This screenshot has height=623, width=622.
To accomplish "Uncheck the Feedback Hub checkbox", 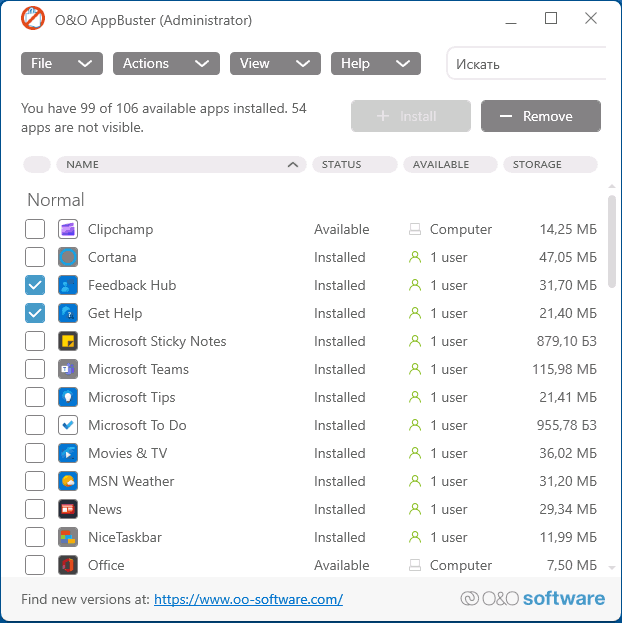I will pos(35,285).
